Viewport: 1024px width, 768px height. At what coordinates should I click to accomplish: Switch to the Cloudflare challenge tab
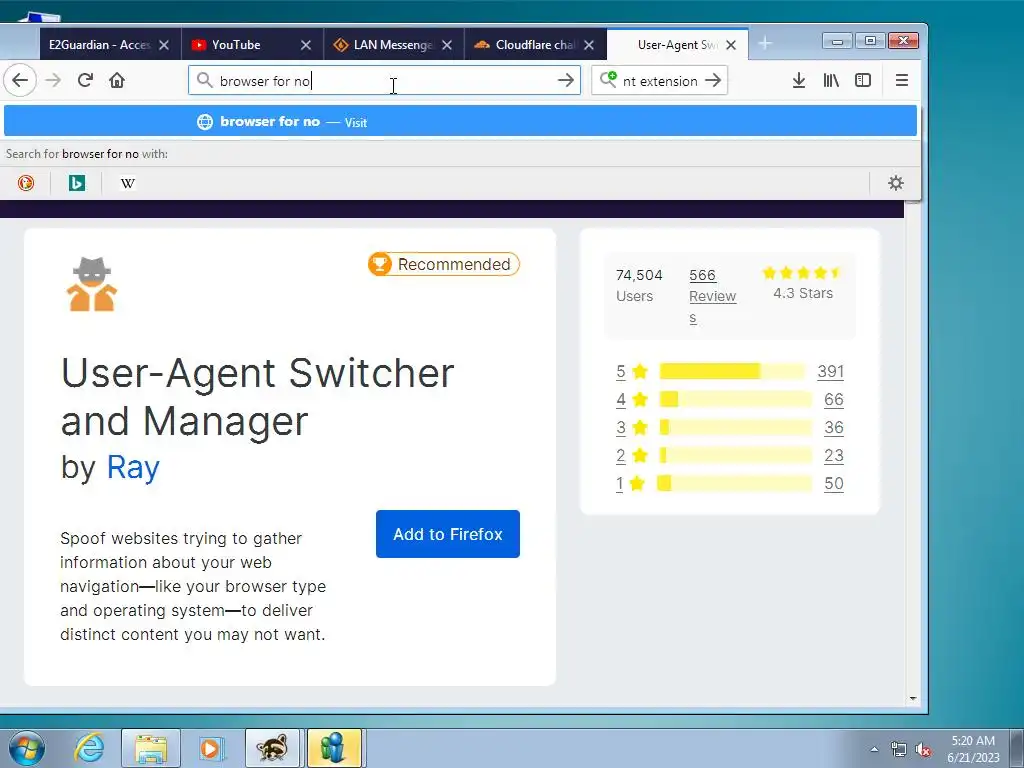pyautogui.click(x=535, y=44)
